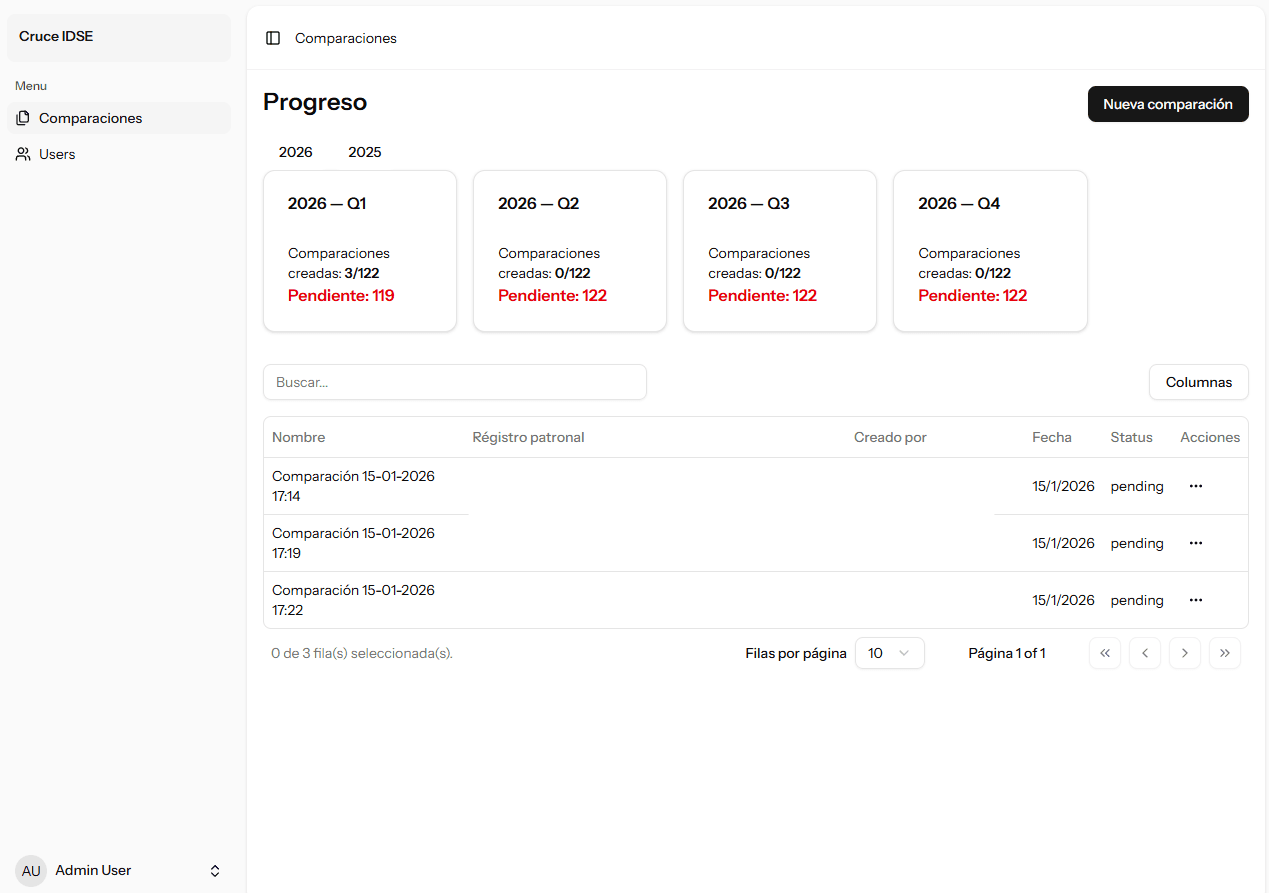Switch to the 2025 tab
The width and height of the screenshot is (1269, 893).
pos(364,152)
